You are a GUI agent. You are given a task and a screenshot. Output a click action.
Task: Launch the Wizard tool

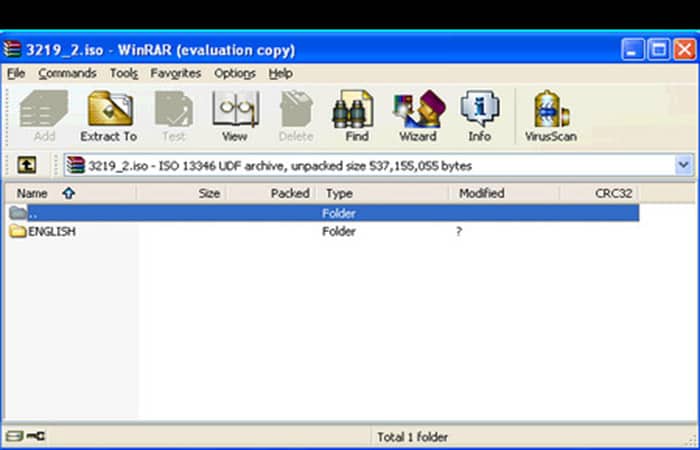[418, 116]
